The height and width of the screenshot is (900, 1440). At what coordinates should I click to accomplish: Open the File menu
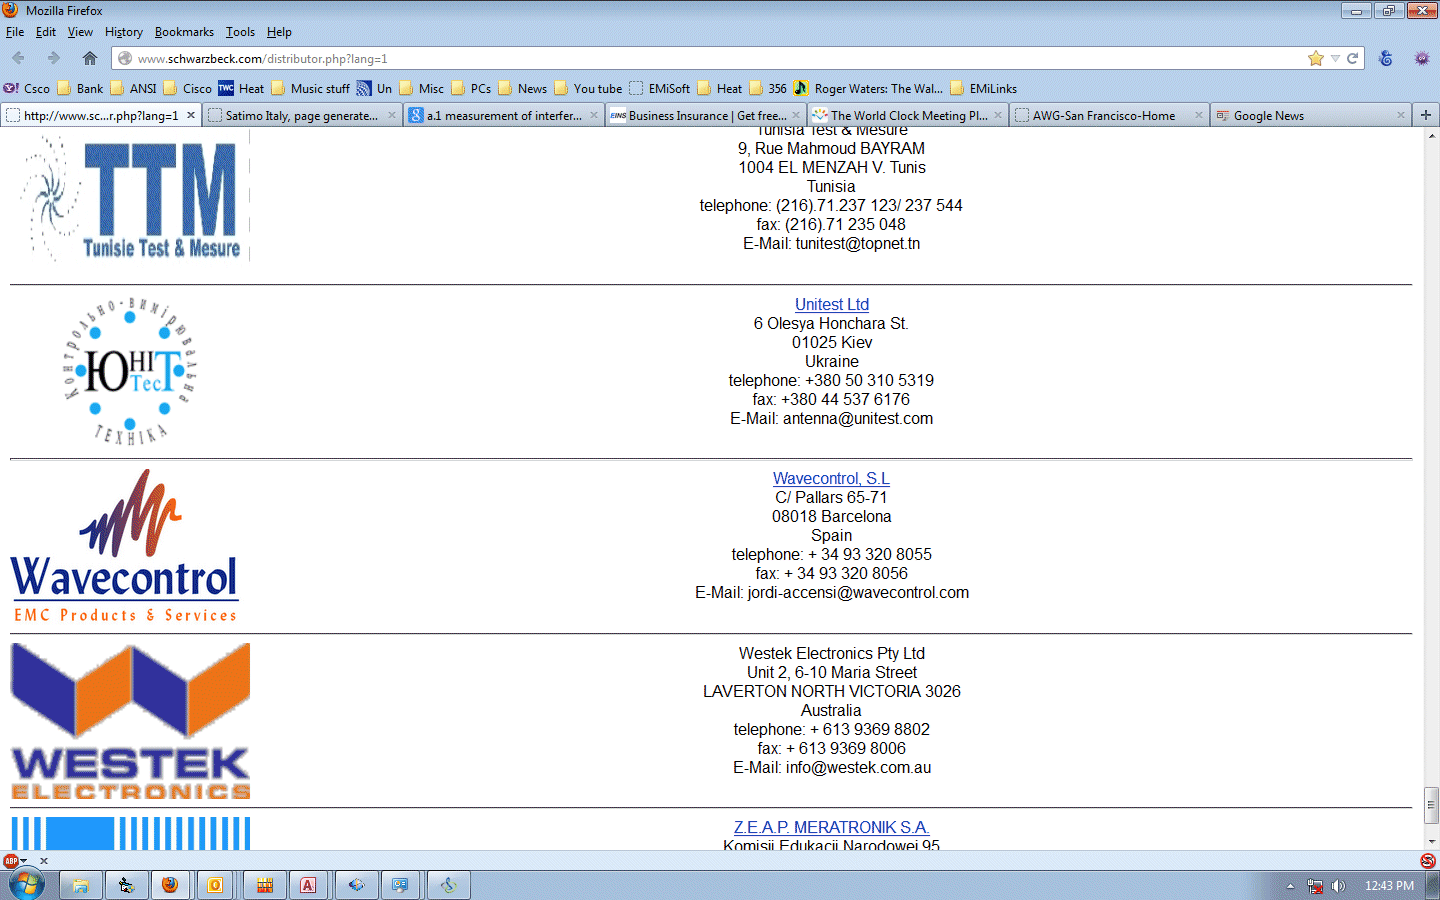(x=15, y=32)
